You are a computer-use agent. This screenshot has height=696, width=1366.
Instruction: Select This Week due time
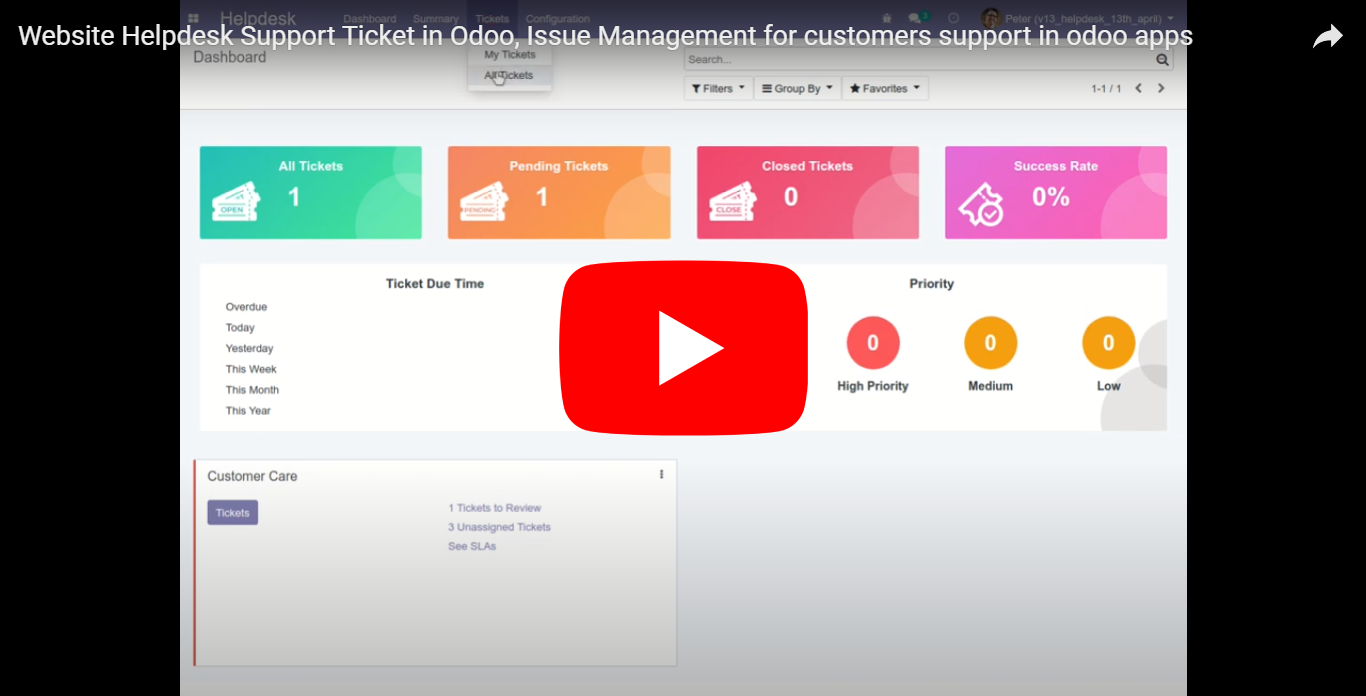click(251, 369)
